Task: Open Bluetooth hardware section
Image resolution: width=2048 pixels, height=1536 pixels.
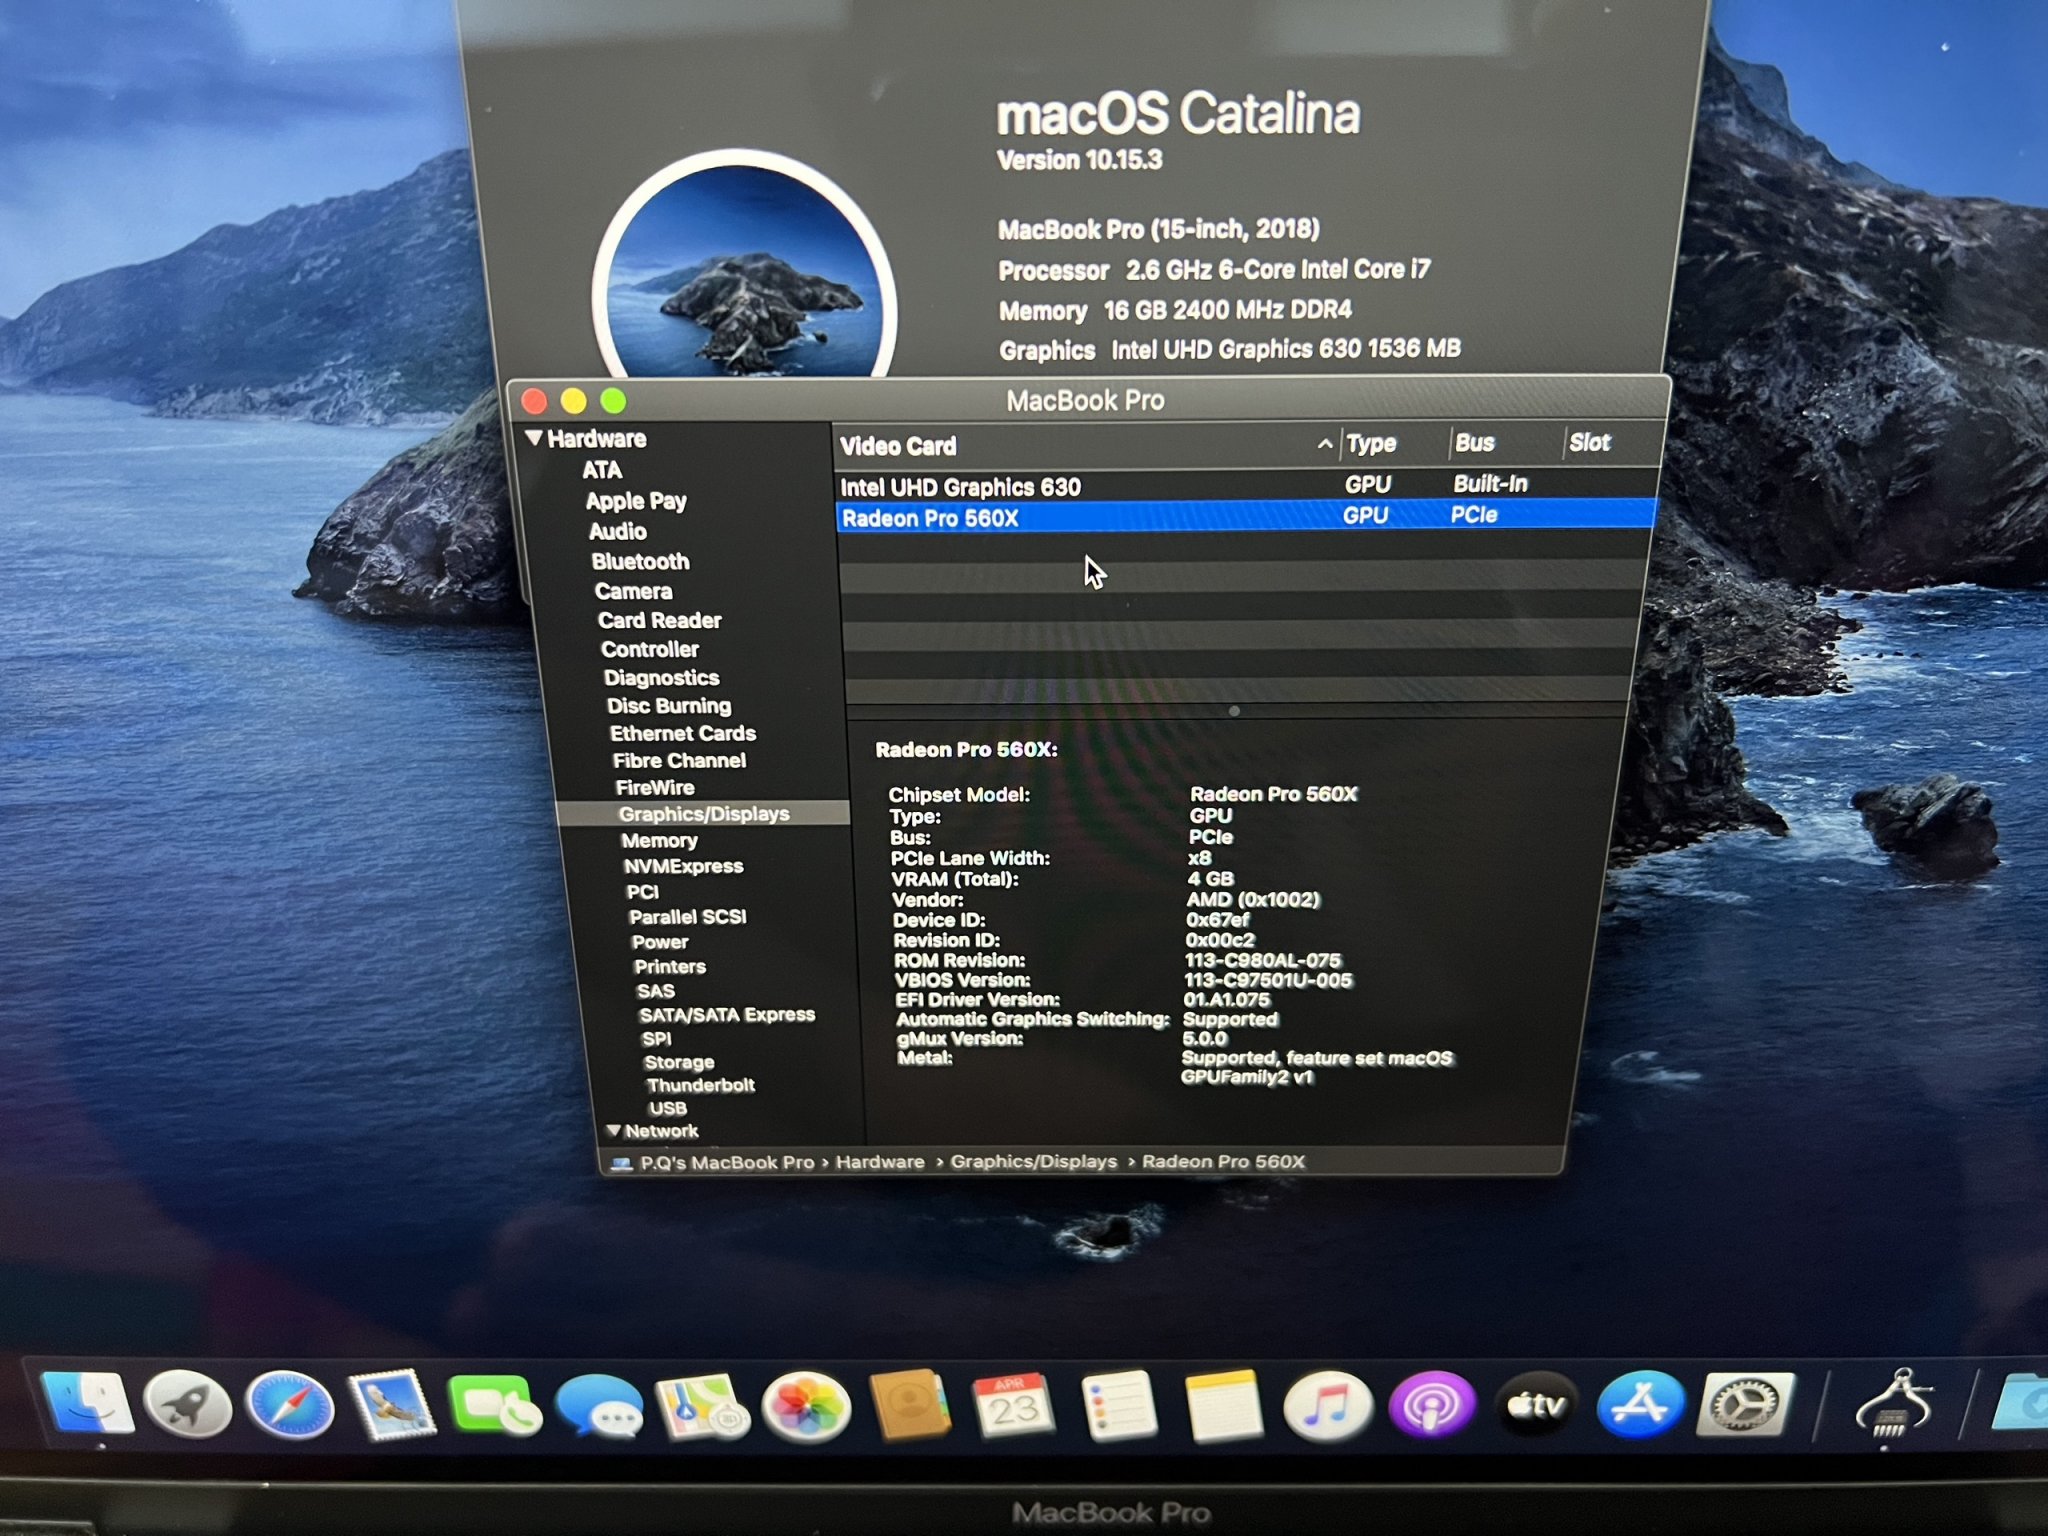Action: 640,562
